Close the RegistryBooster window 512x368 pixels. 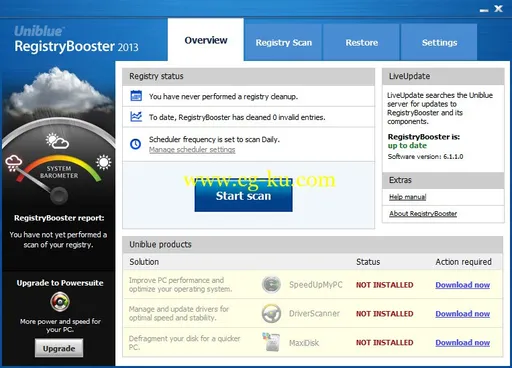click(x=498, y=8)
